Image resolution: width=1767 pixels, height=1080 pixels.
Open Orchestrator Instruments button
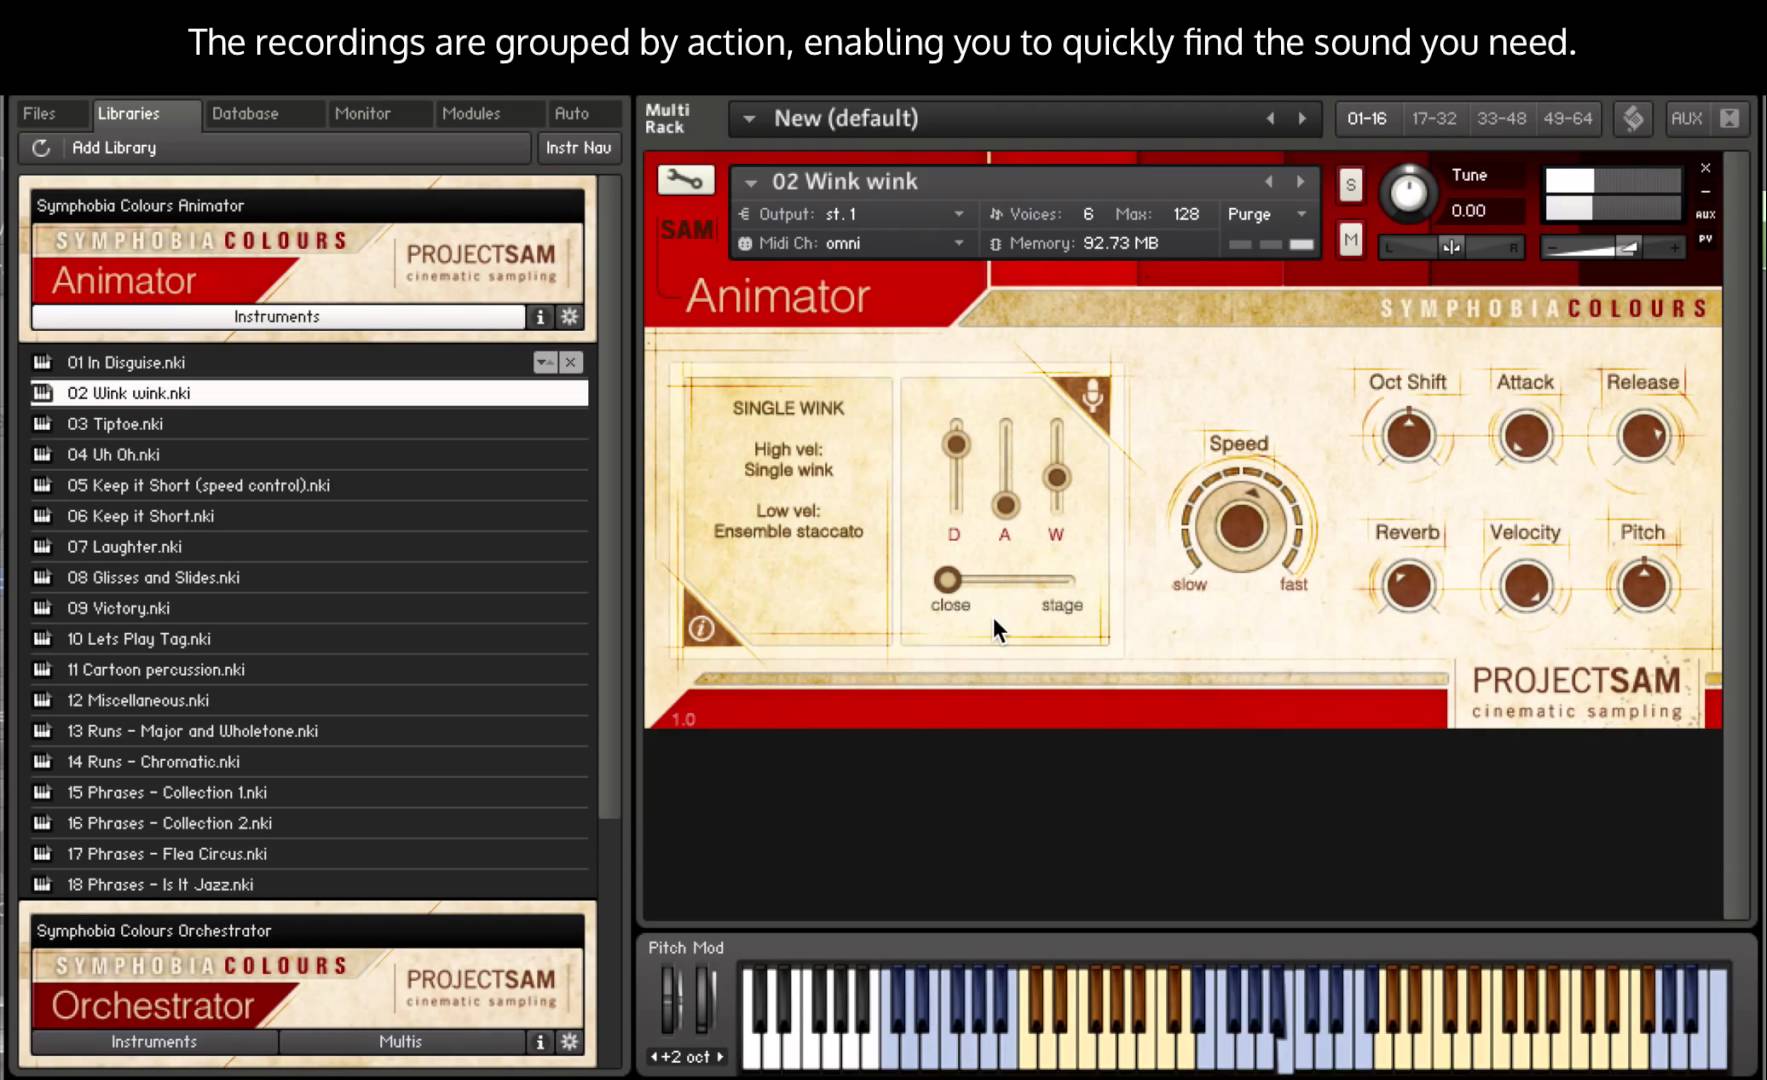pyautogui.click(x=154, y=1042)
